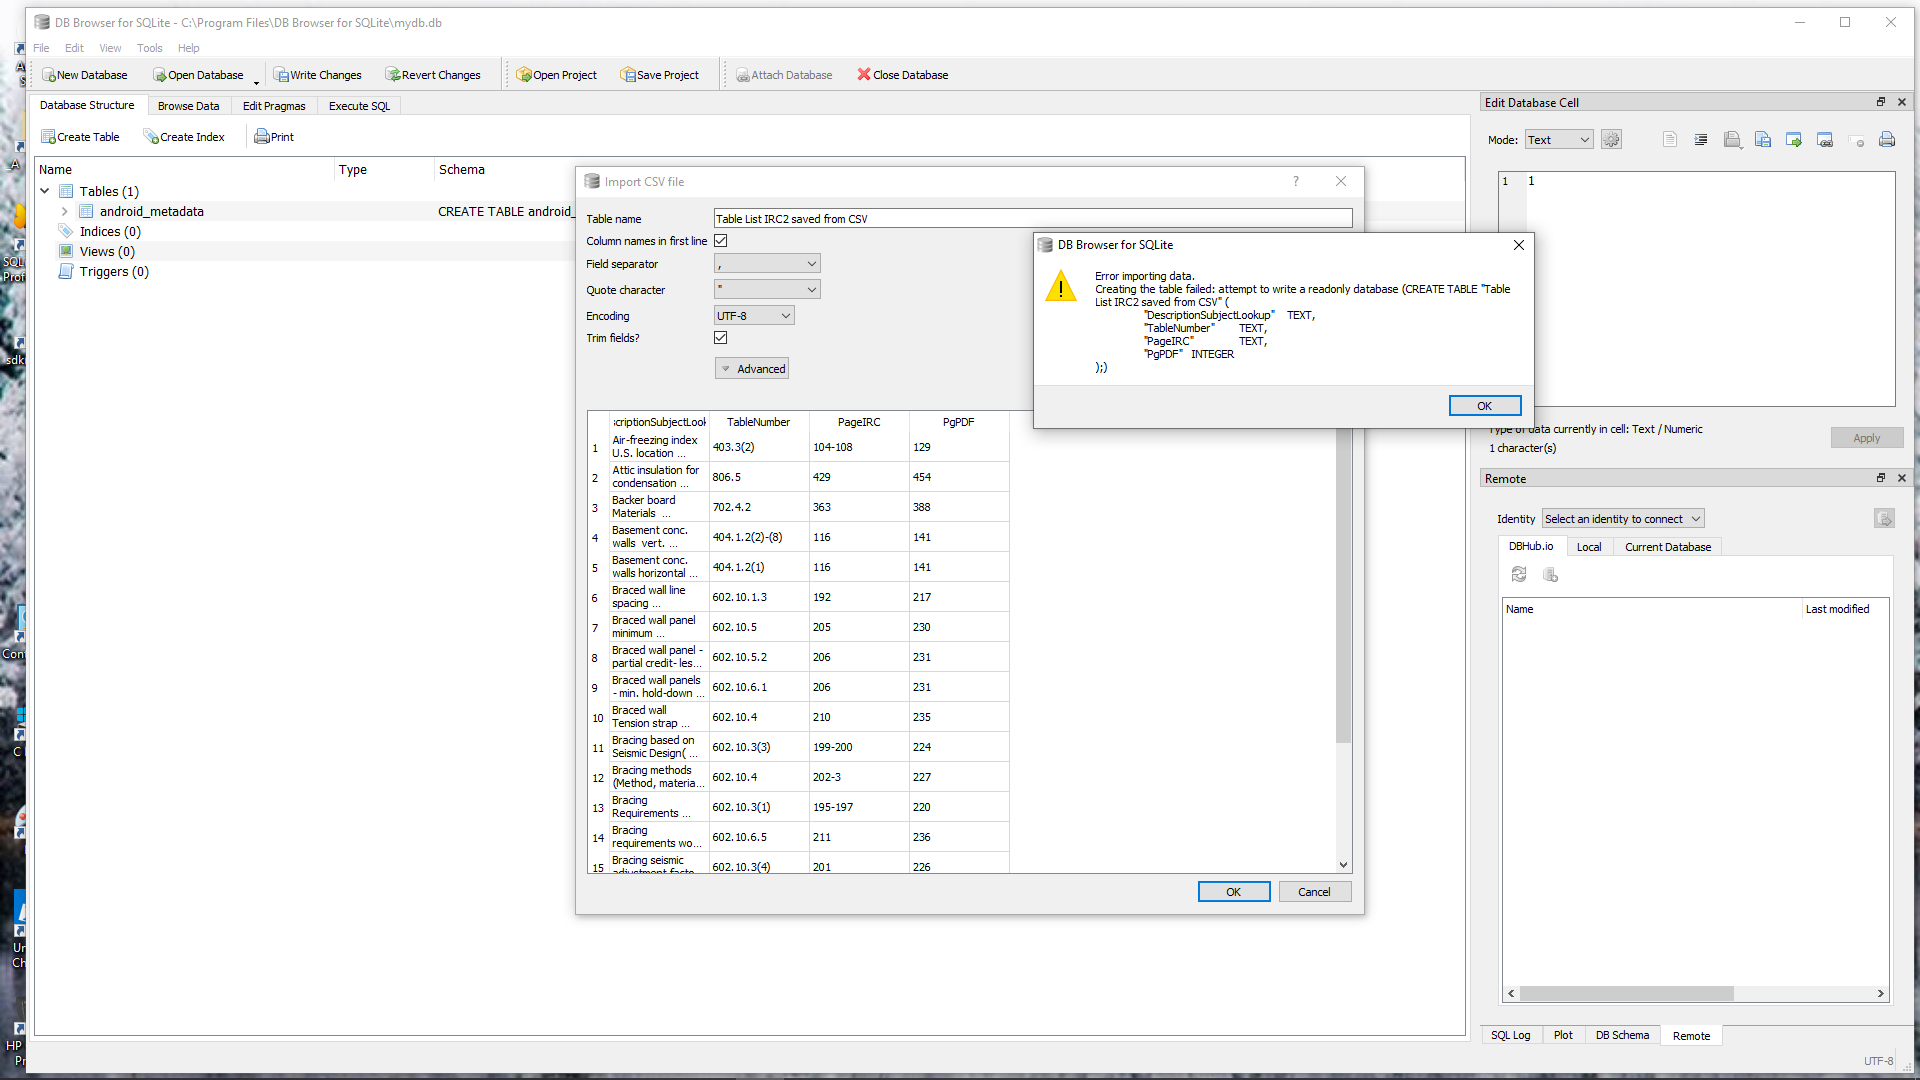Click the printer icon in Edit Database Cell panel
Screen dimensions: 1920x1080
pyautogui.click(x=1886, y=140)
